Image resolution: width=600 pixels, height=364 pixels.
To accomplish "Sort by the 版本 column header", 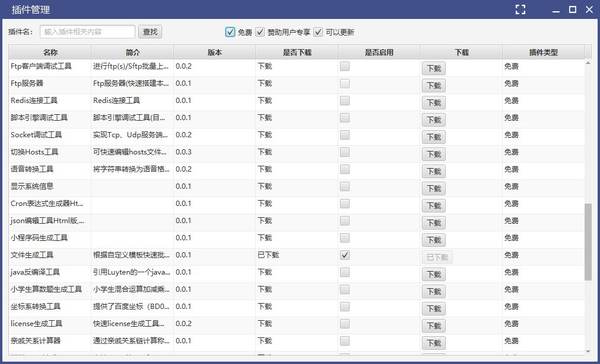I will (x=215, y=52).
